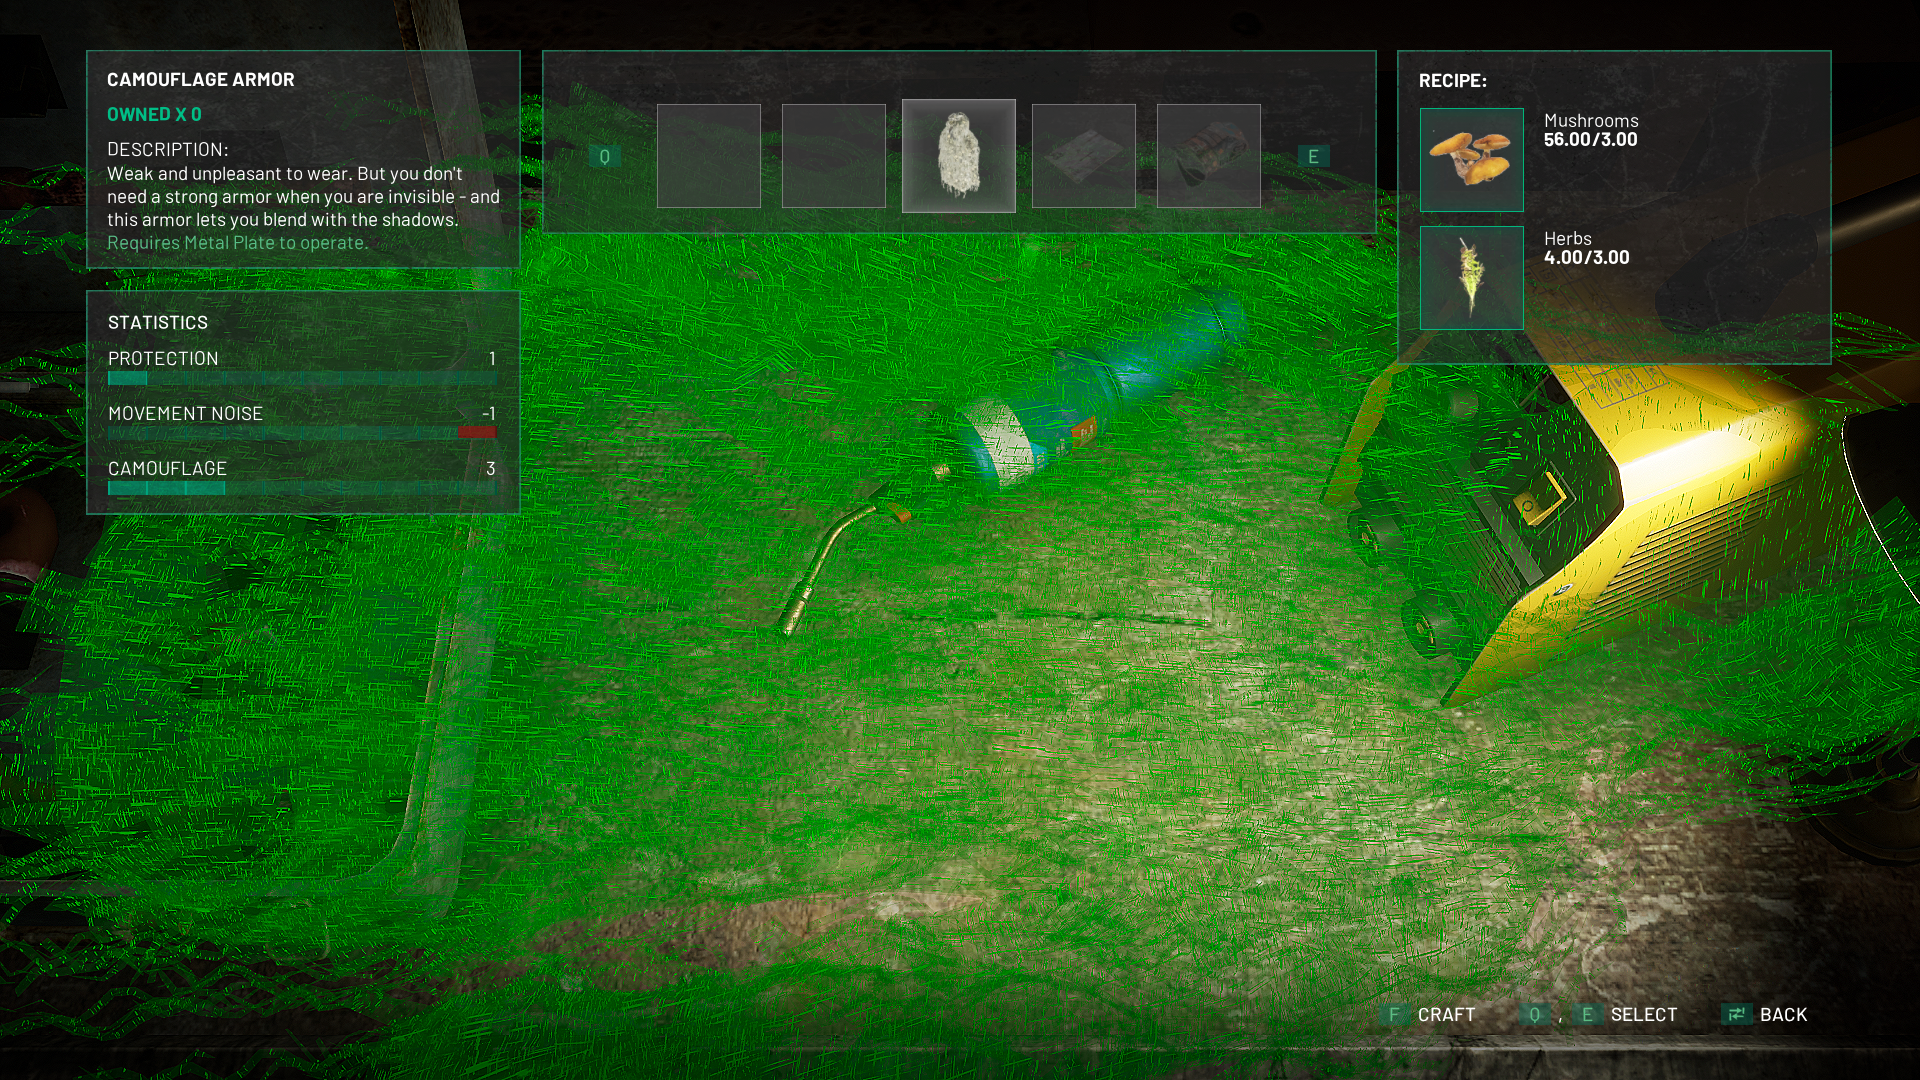
Task: Click the Q previous-item key icon in carousel
Action: [604, 156]
